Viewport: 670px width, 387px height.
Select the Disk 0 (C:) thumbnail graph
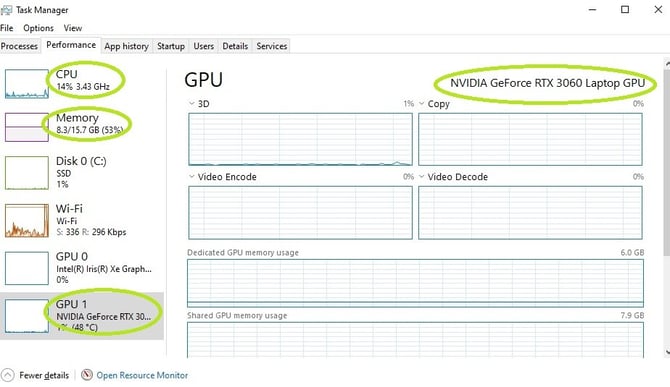point(26,173)
